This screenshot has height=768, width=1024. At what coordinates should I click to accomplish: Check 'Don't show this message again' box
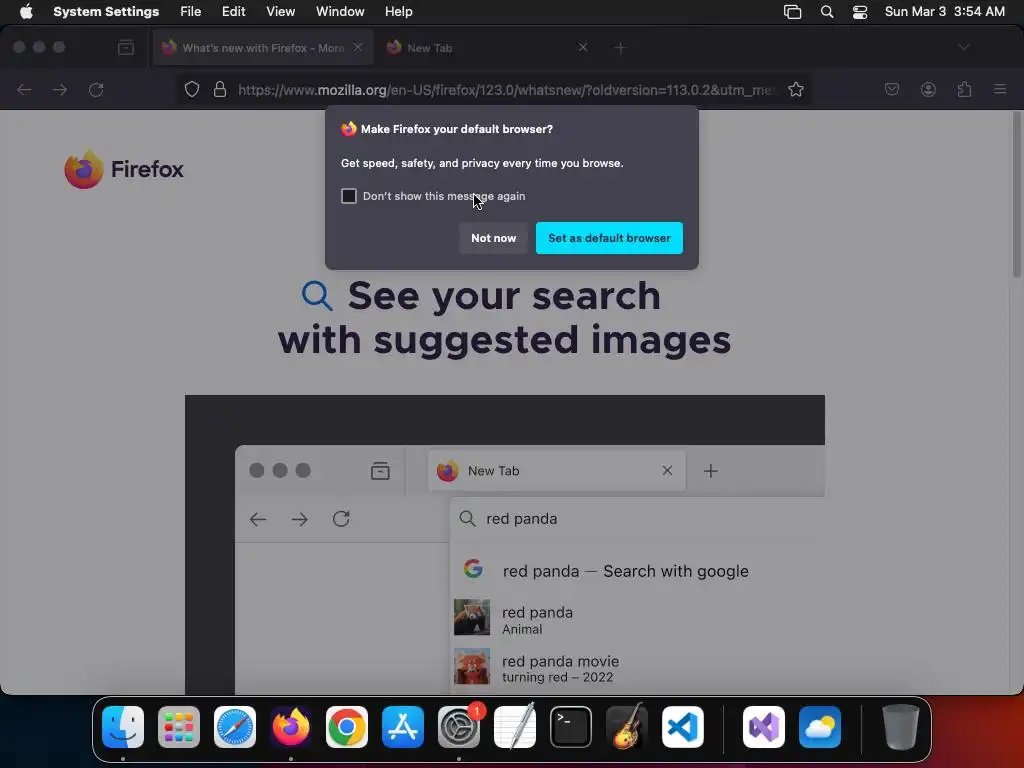(349, 196)
